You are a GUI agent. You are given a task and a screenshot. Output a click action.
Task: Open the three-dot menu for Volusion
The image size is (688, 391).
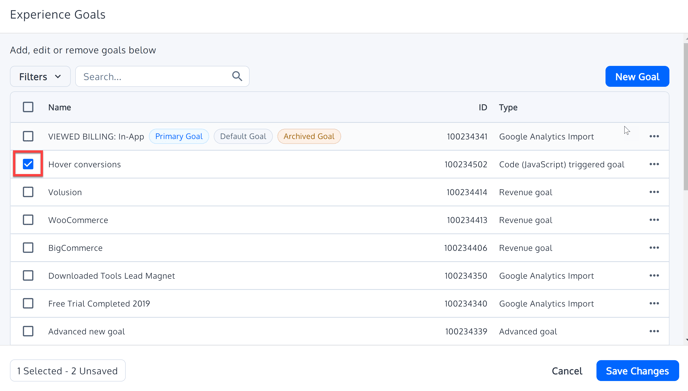(x=654, y=192)
